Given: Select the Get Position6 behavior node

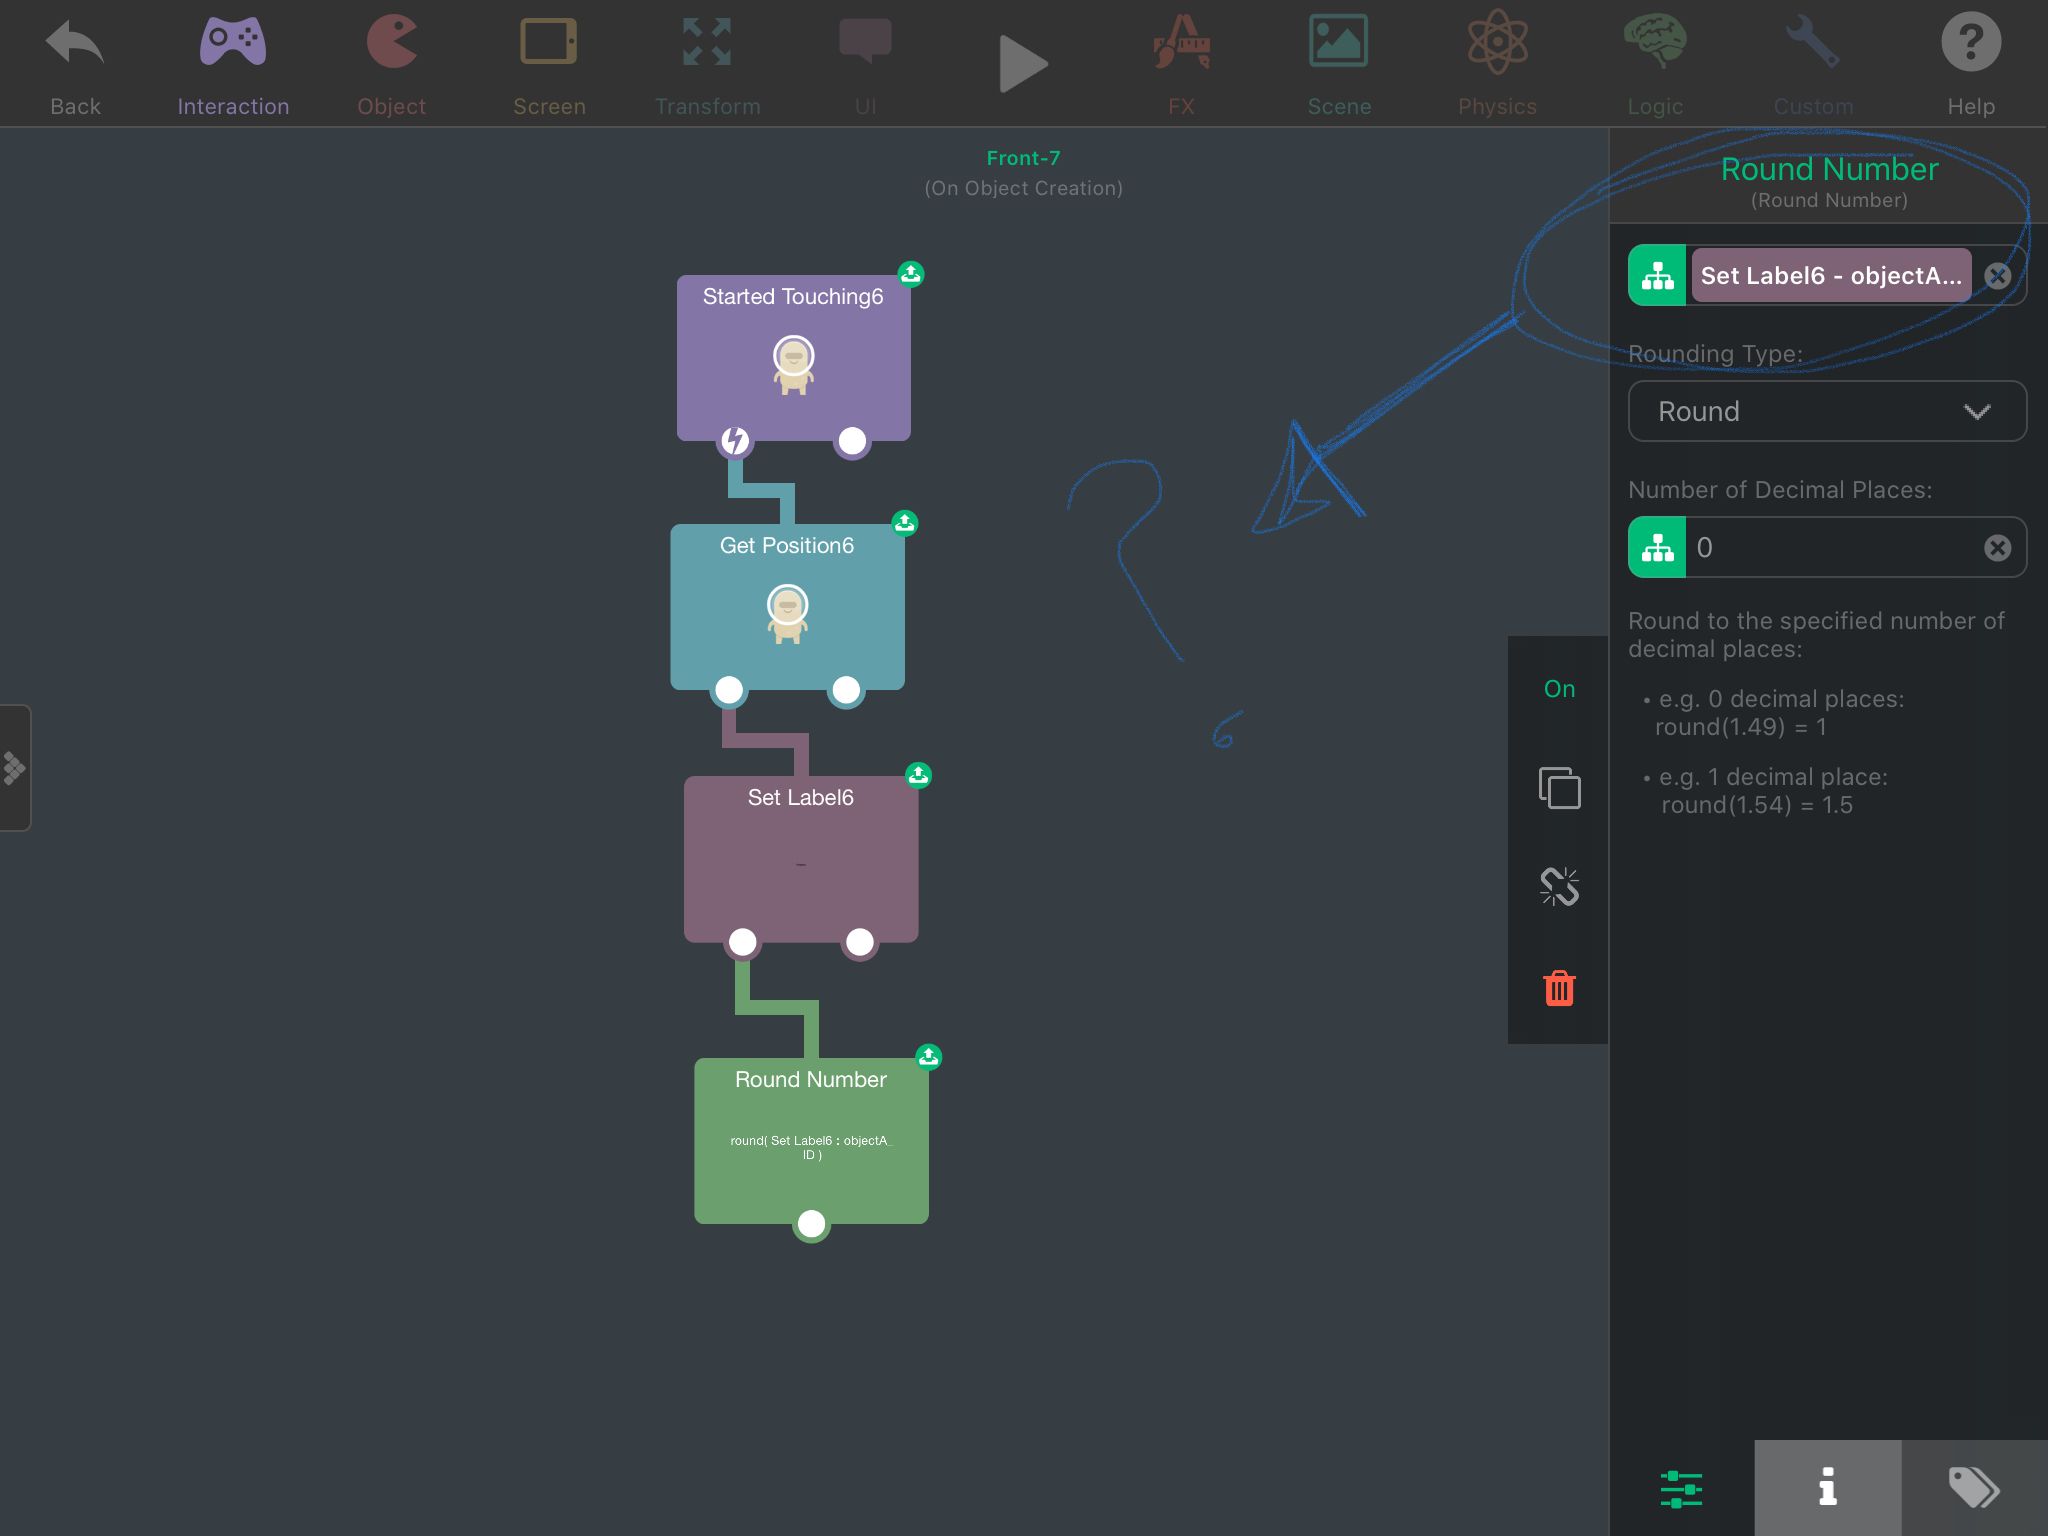Looking at the screenshot, I should [787, 606].
